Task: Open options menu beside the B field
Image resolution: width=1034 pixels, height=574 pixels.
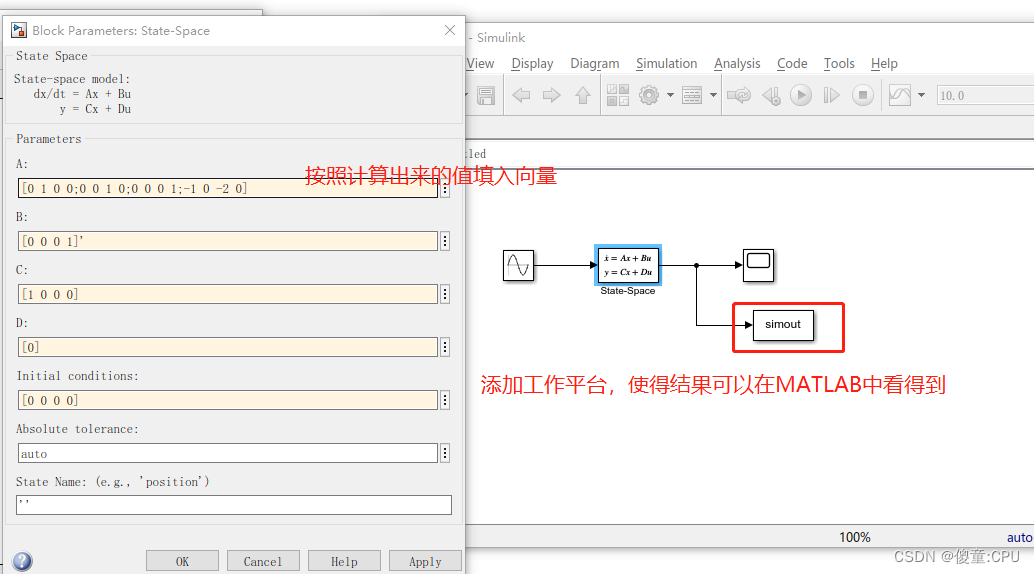Action: (x=445, y=241)
